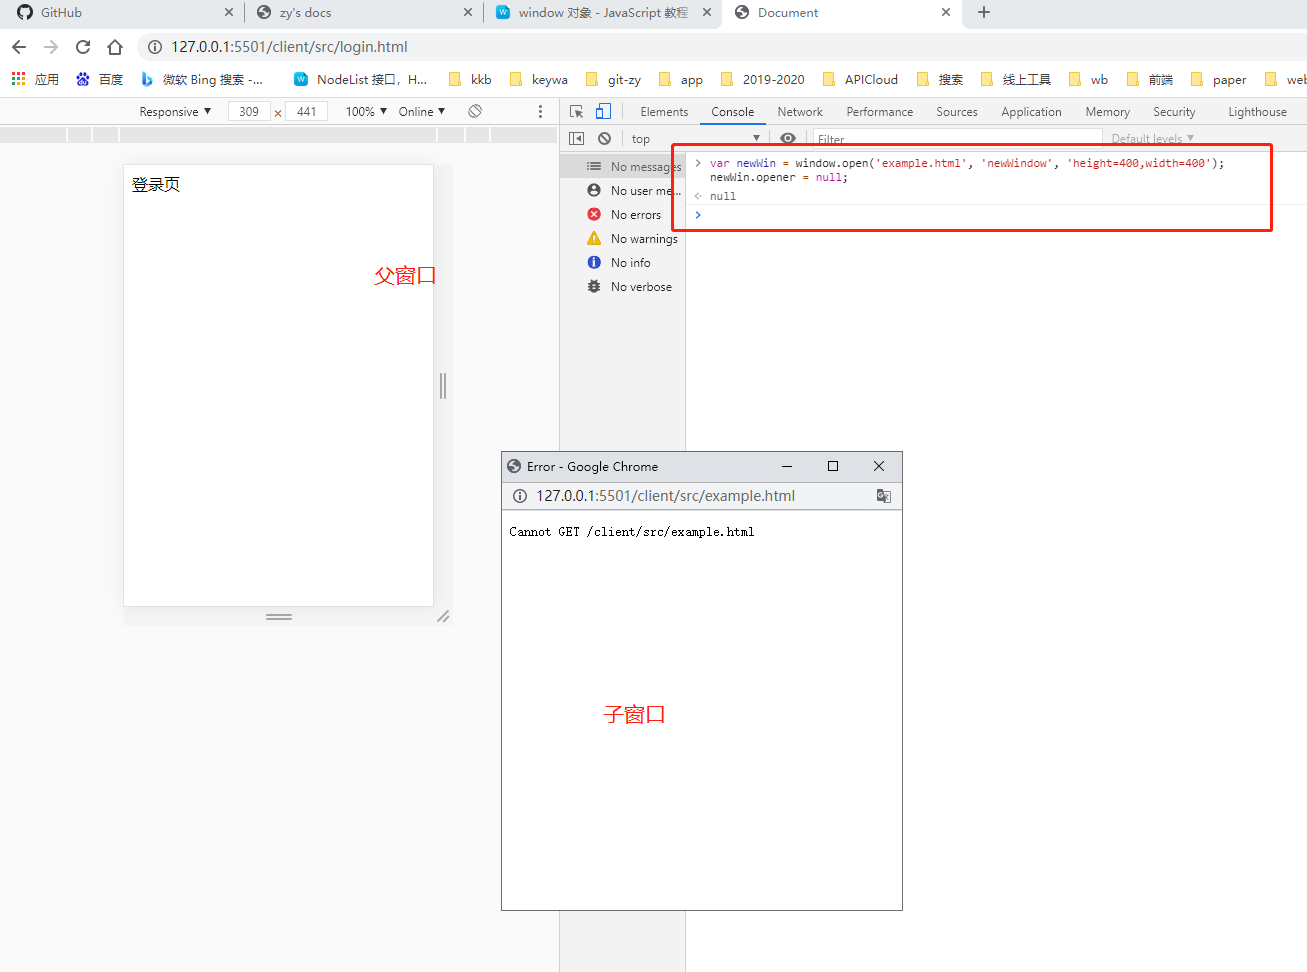
Task: Open the Elements tab in DevTools
Action: [664, 112]
